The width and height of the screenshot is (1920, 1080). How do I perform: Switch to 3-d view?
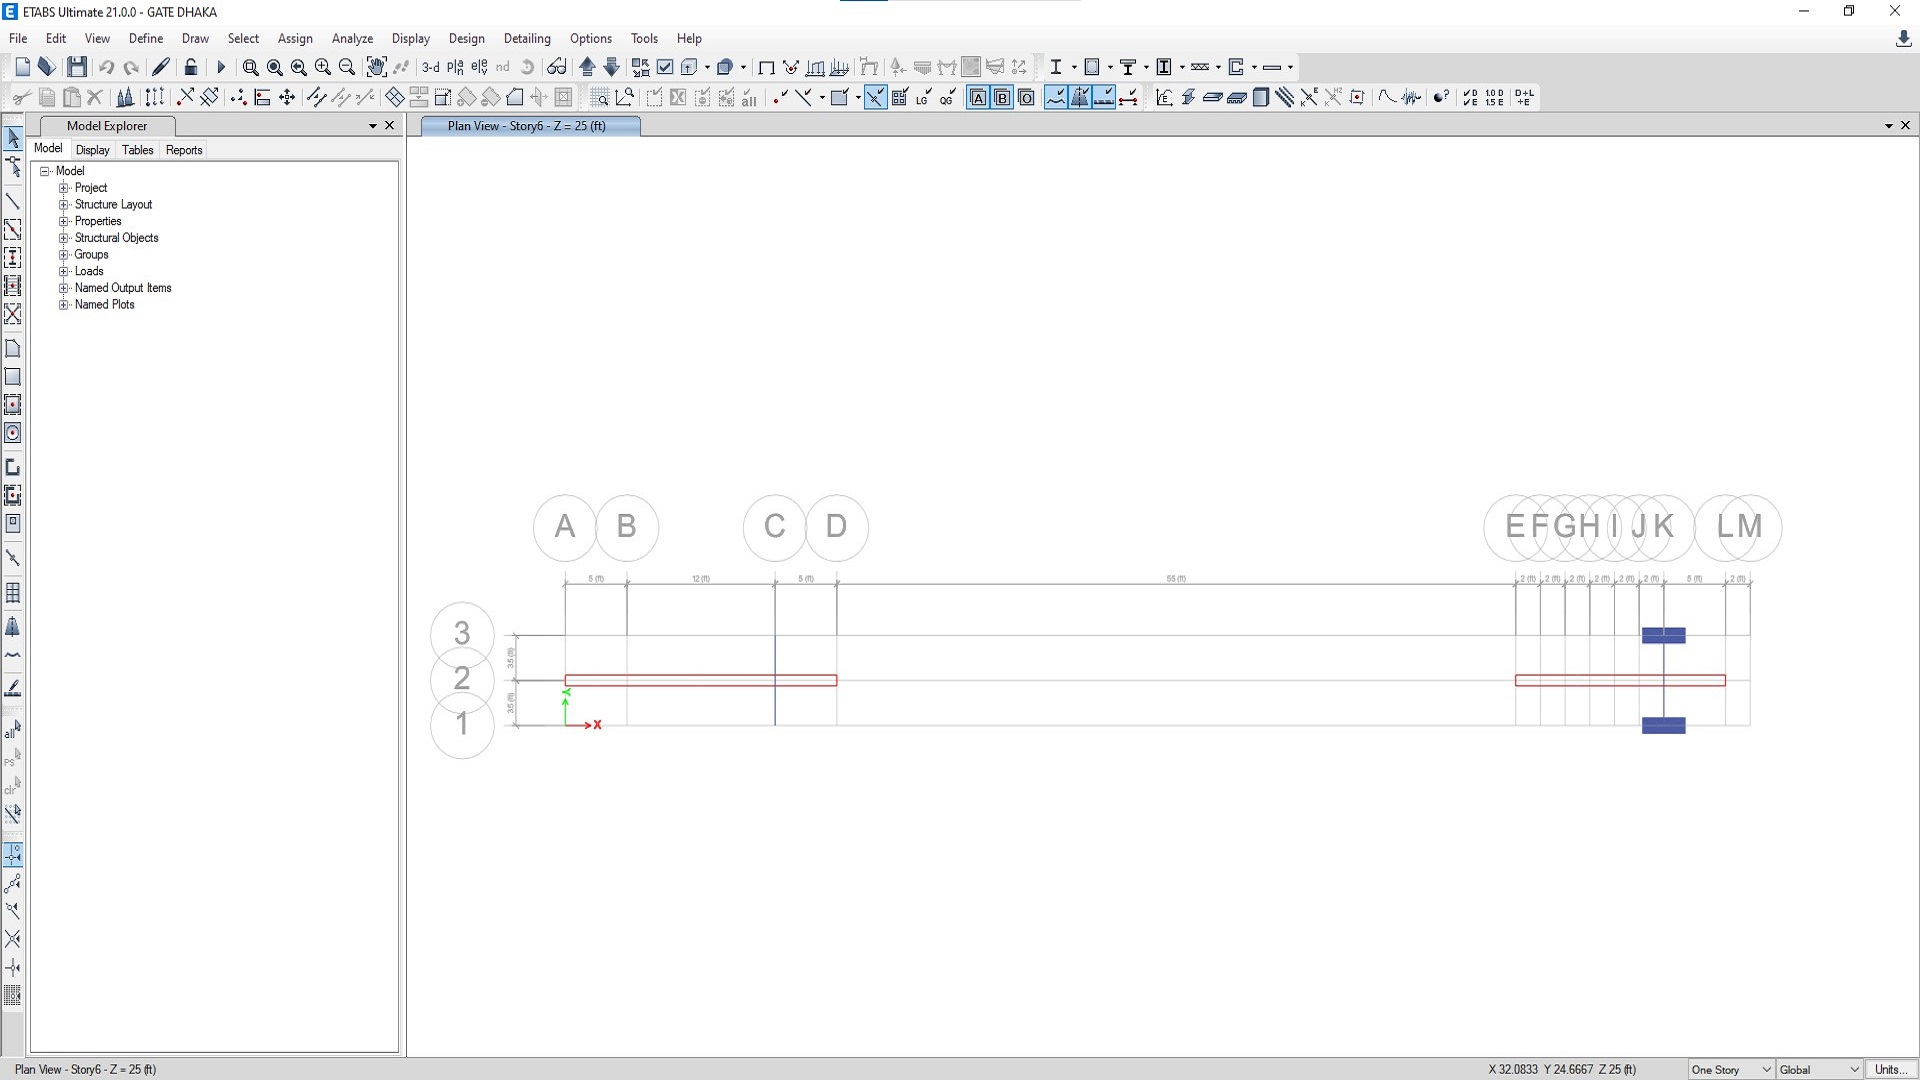click(430, 67)
